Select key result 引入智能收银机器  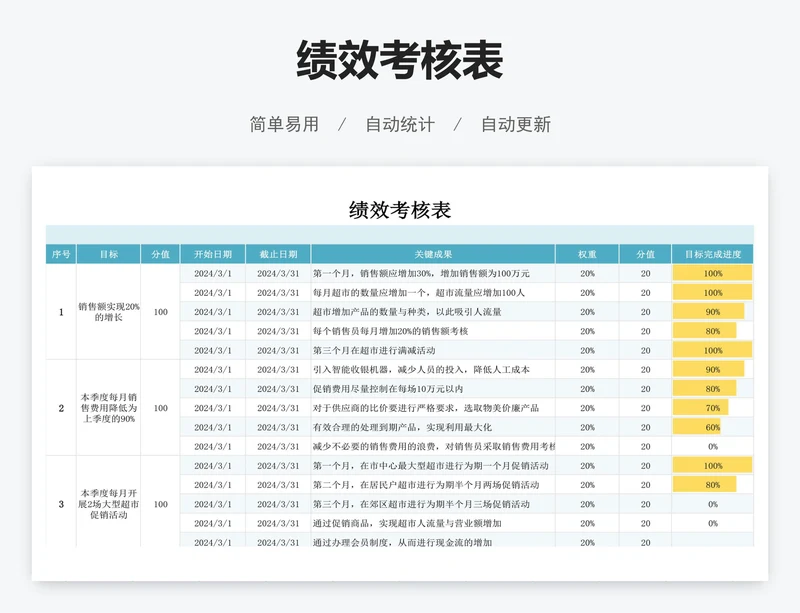coord(433,370)
